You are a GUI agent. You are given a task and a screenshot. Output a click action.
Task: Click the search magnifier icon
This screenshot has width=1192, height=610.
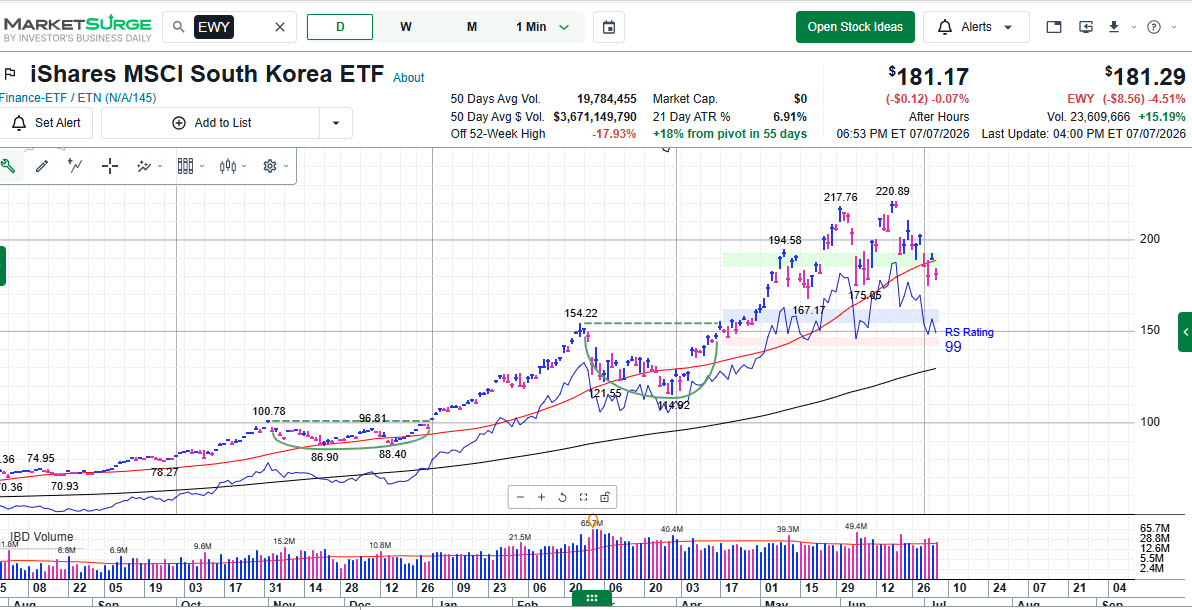179,27
